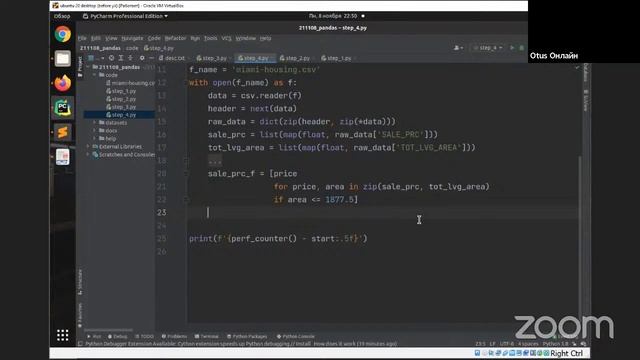
Task: Hide the Project panel with minus icon
Action: [151, 58]
